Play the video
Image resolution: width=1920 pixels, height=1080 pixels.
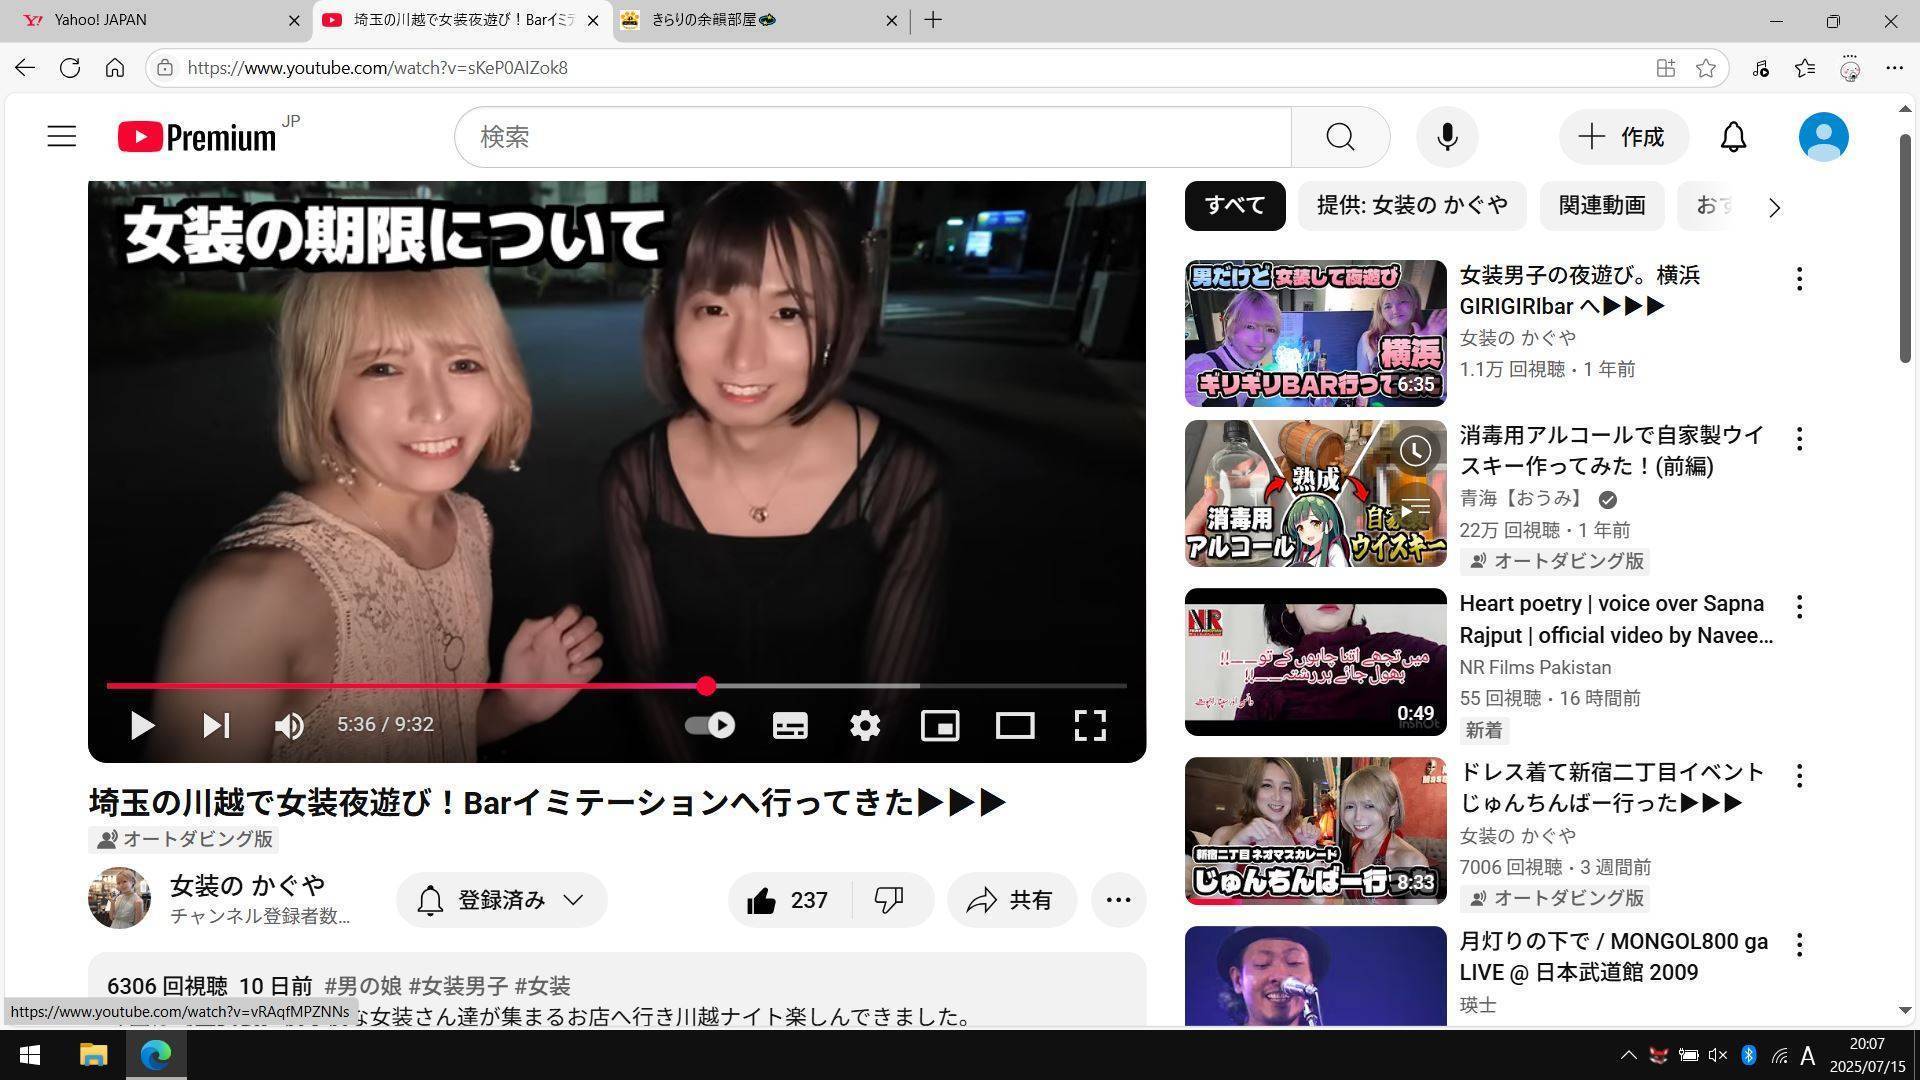point(142,725)
